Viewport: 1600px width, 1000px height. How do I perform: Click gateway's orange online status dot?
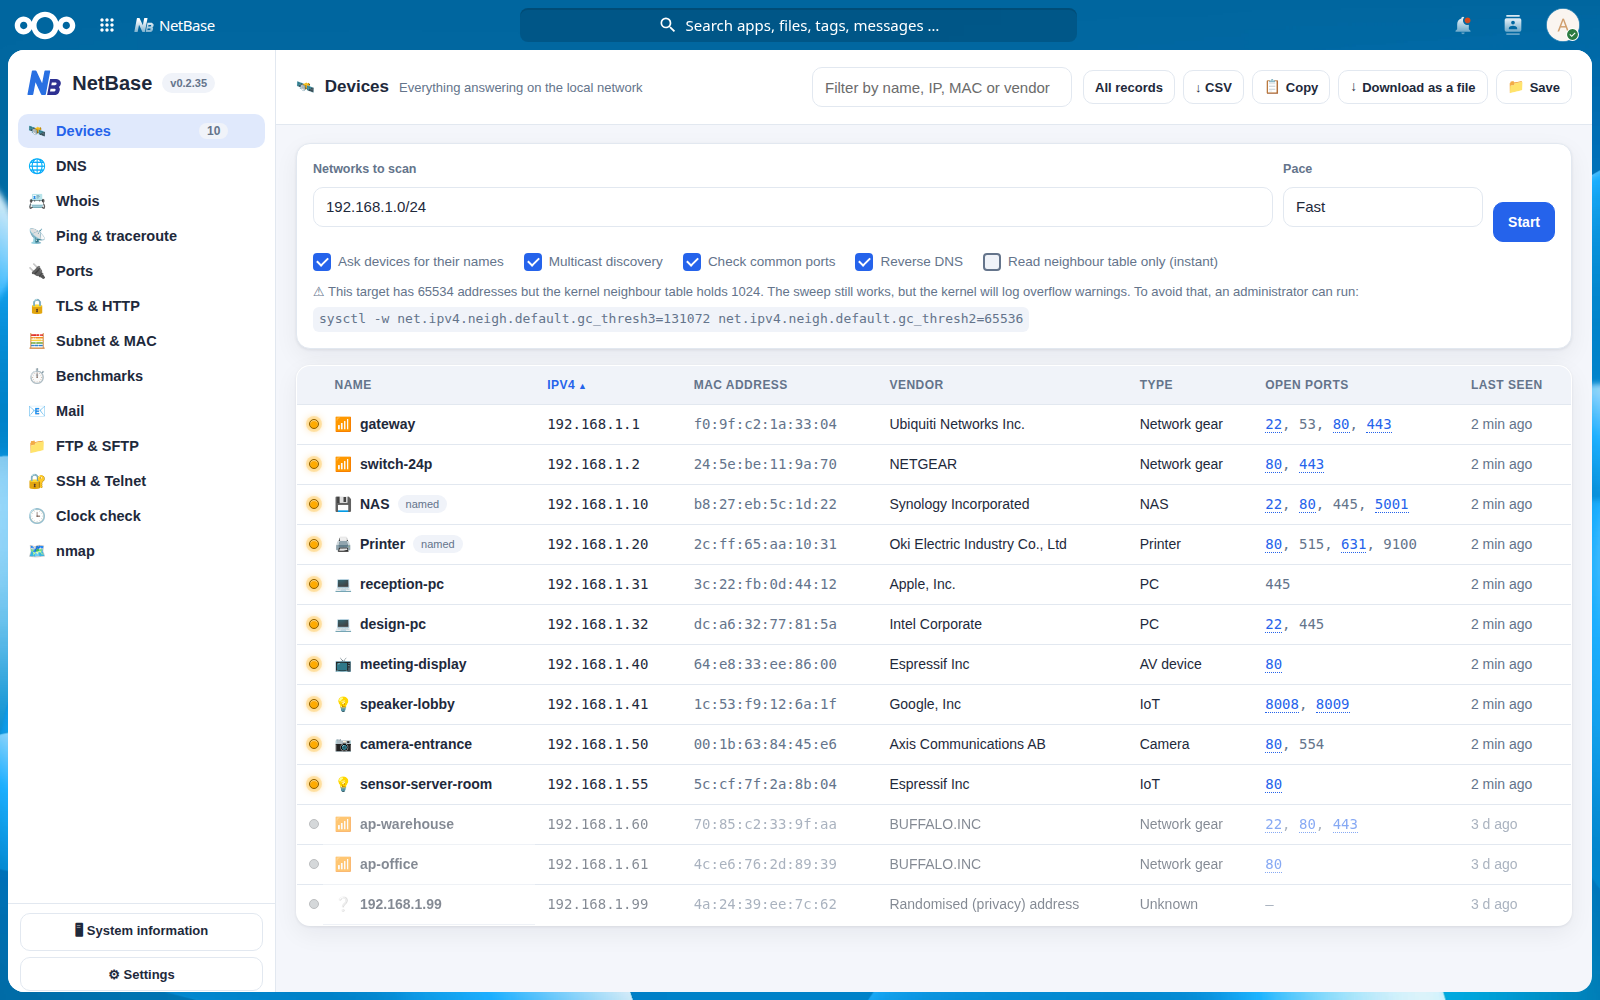tap(314, 424)
